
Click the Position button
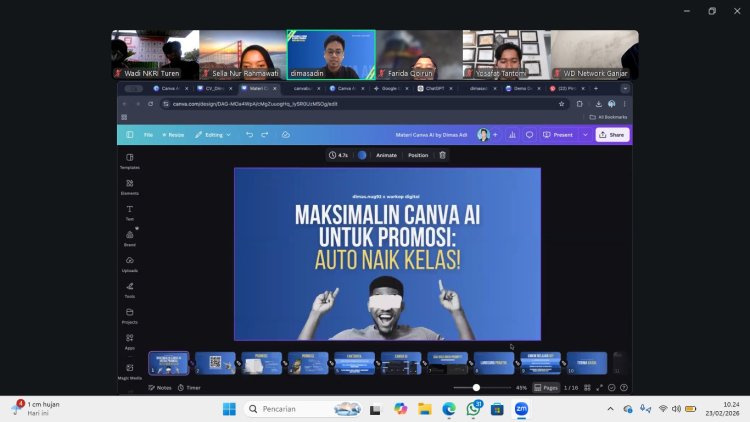[x=418, y=155]
